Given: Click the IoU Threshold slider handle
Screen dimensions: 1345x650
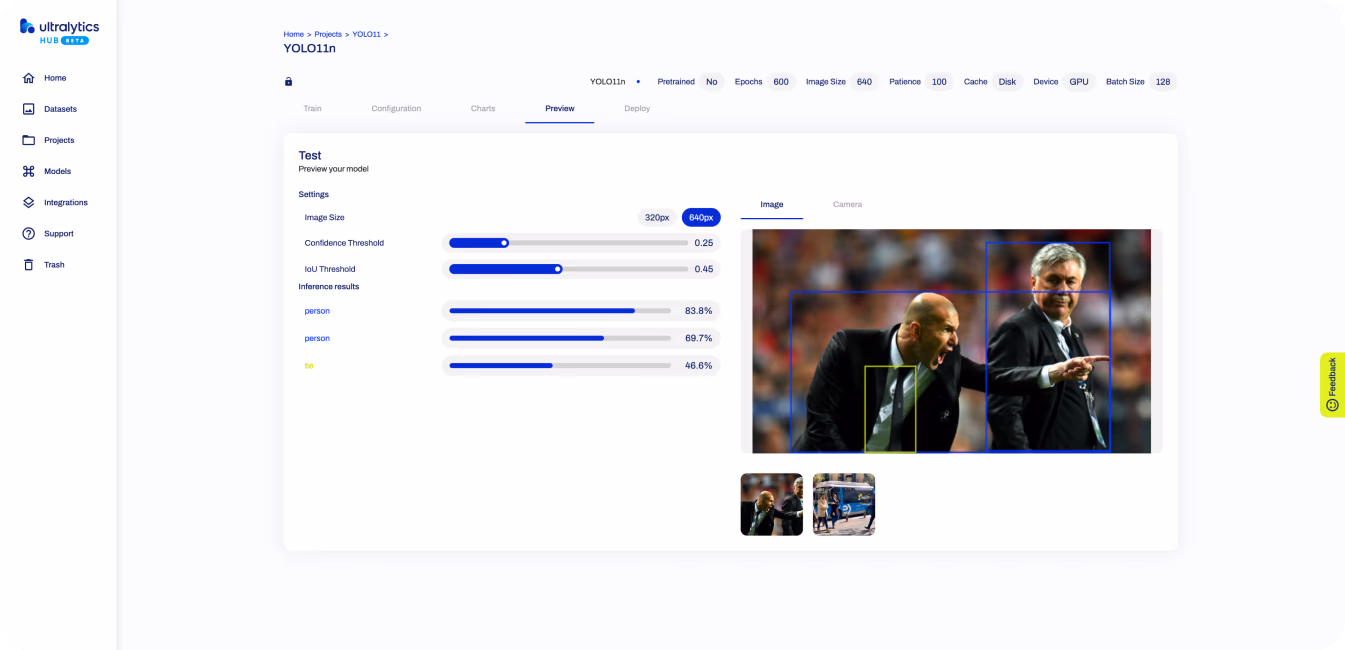Looking at the screenshot, I should (x=558, y=268).
